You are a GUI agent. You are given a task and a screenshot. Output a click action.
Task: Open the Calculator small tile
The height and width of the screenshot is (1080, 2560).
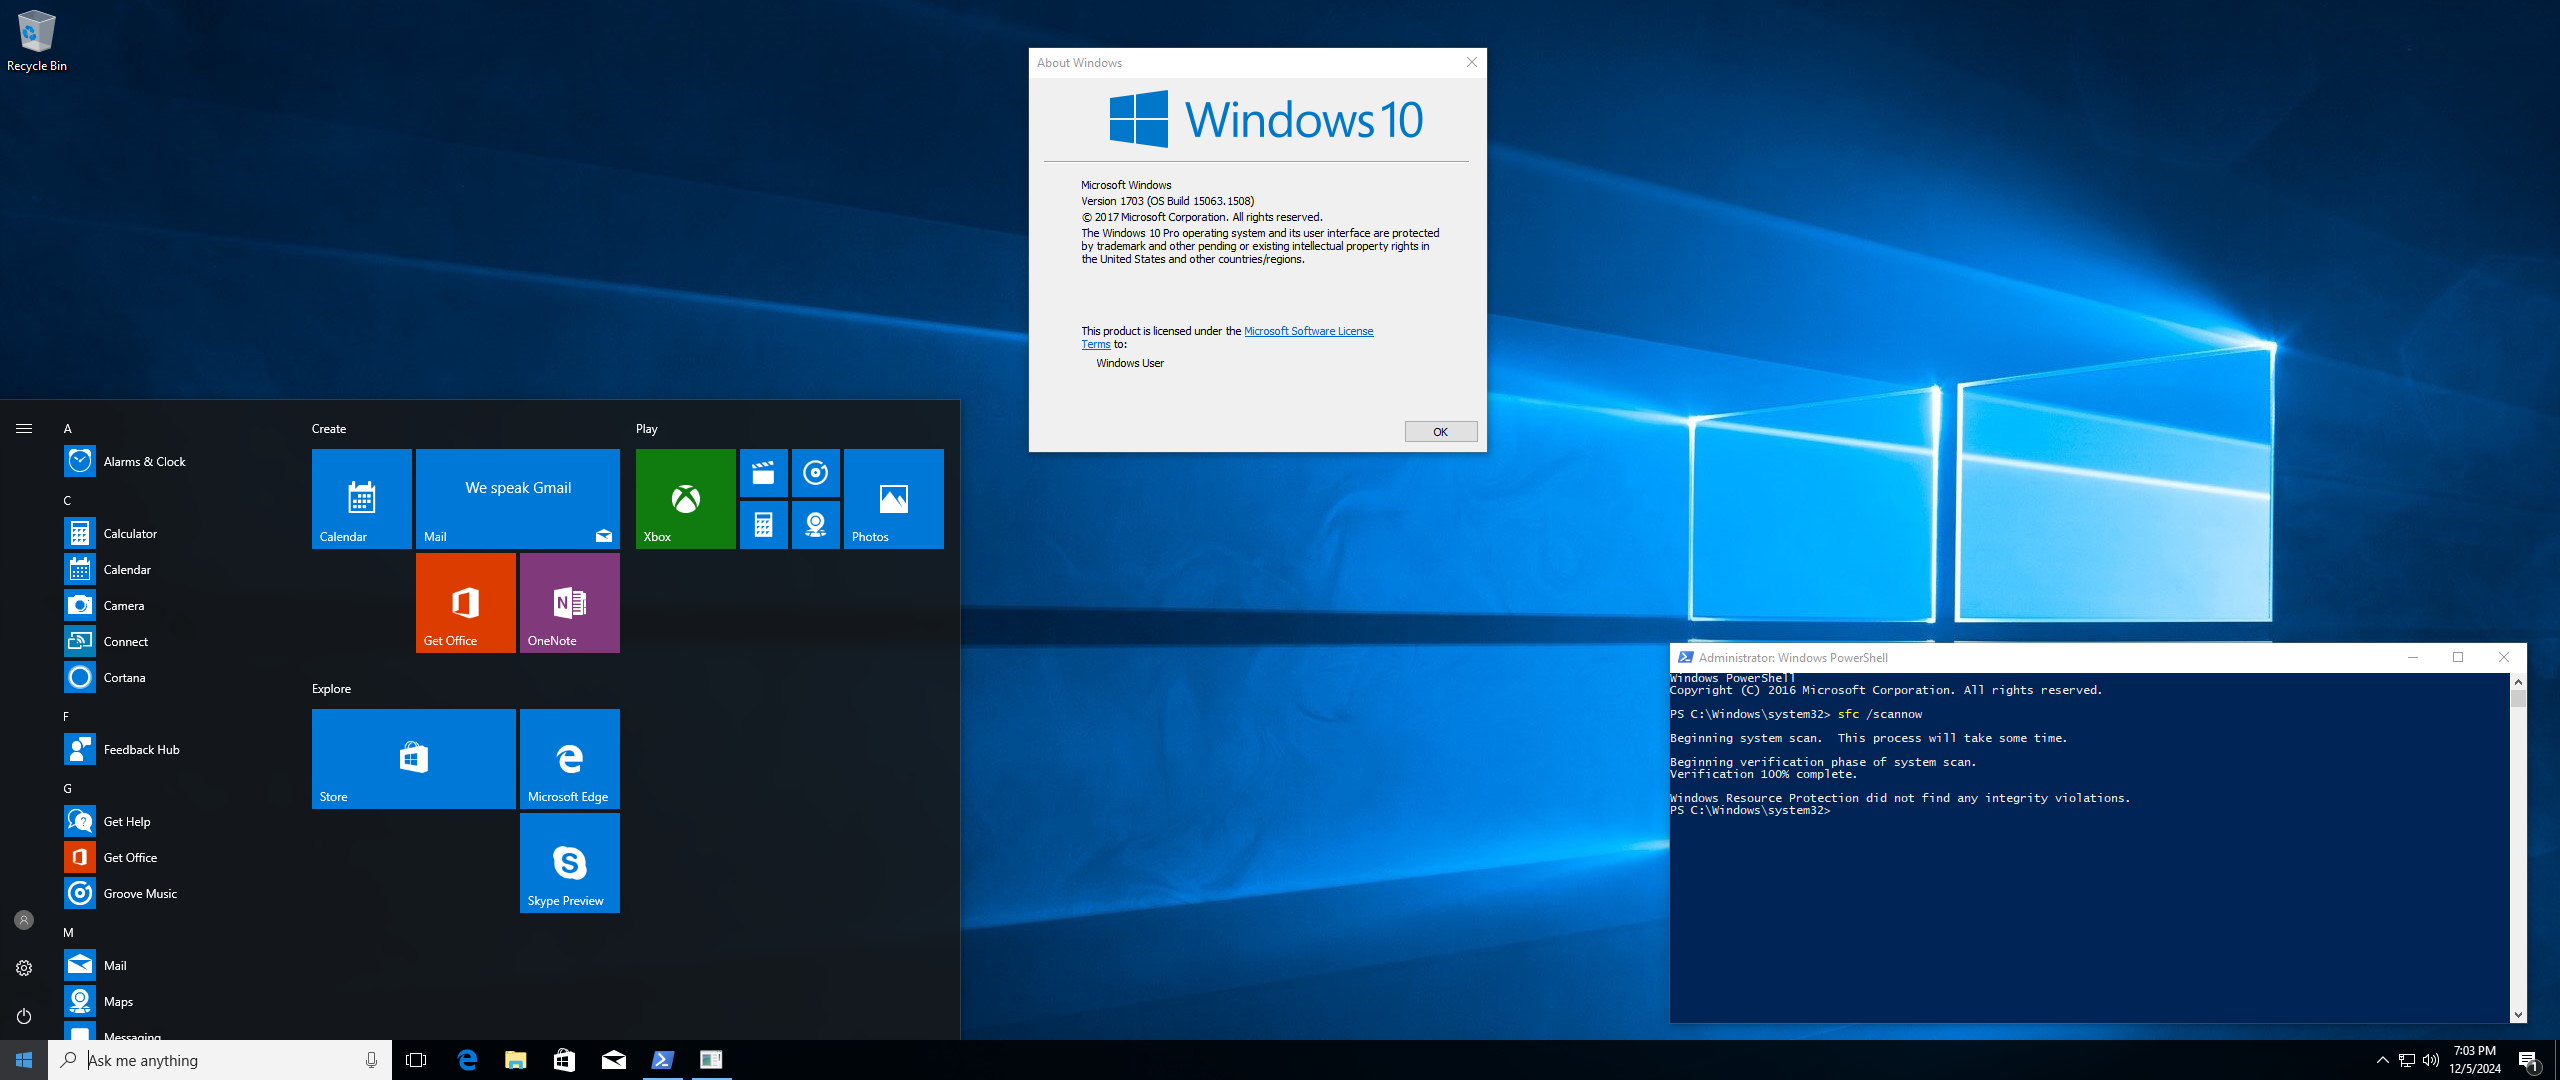[x=764, y=525]
